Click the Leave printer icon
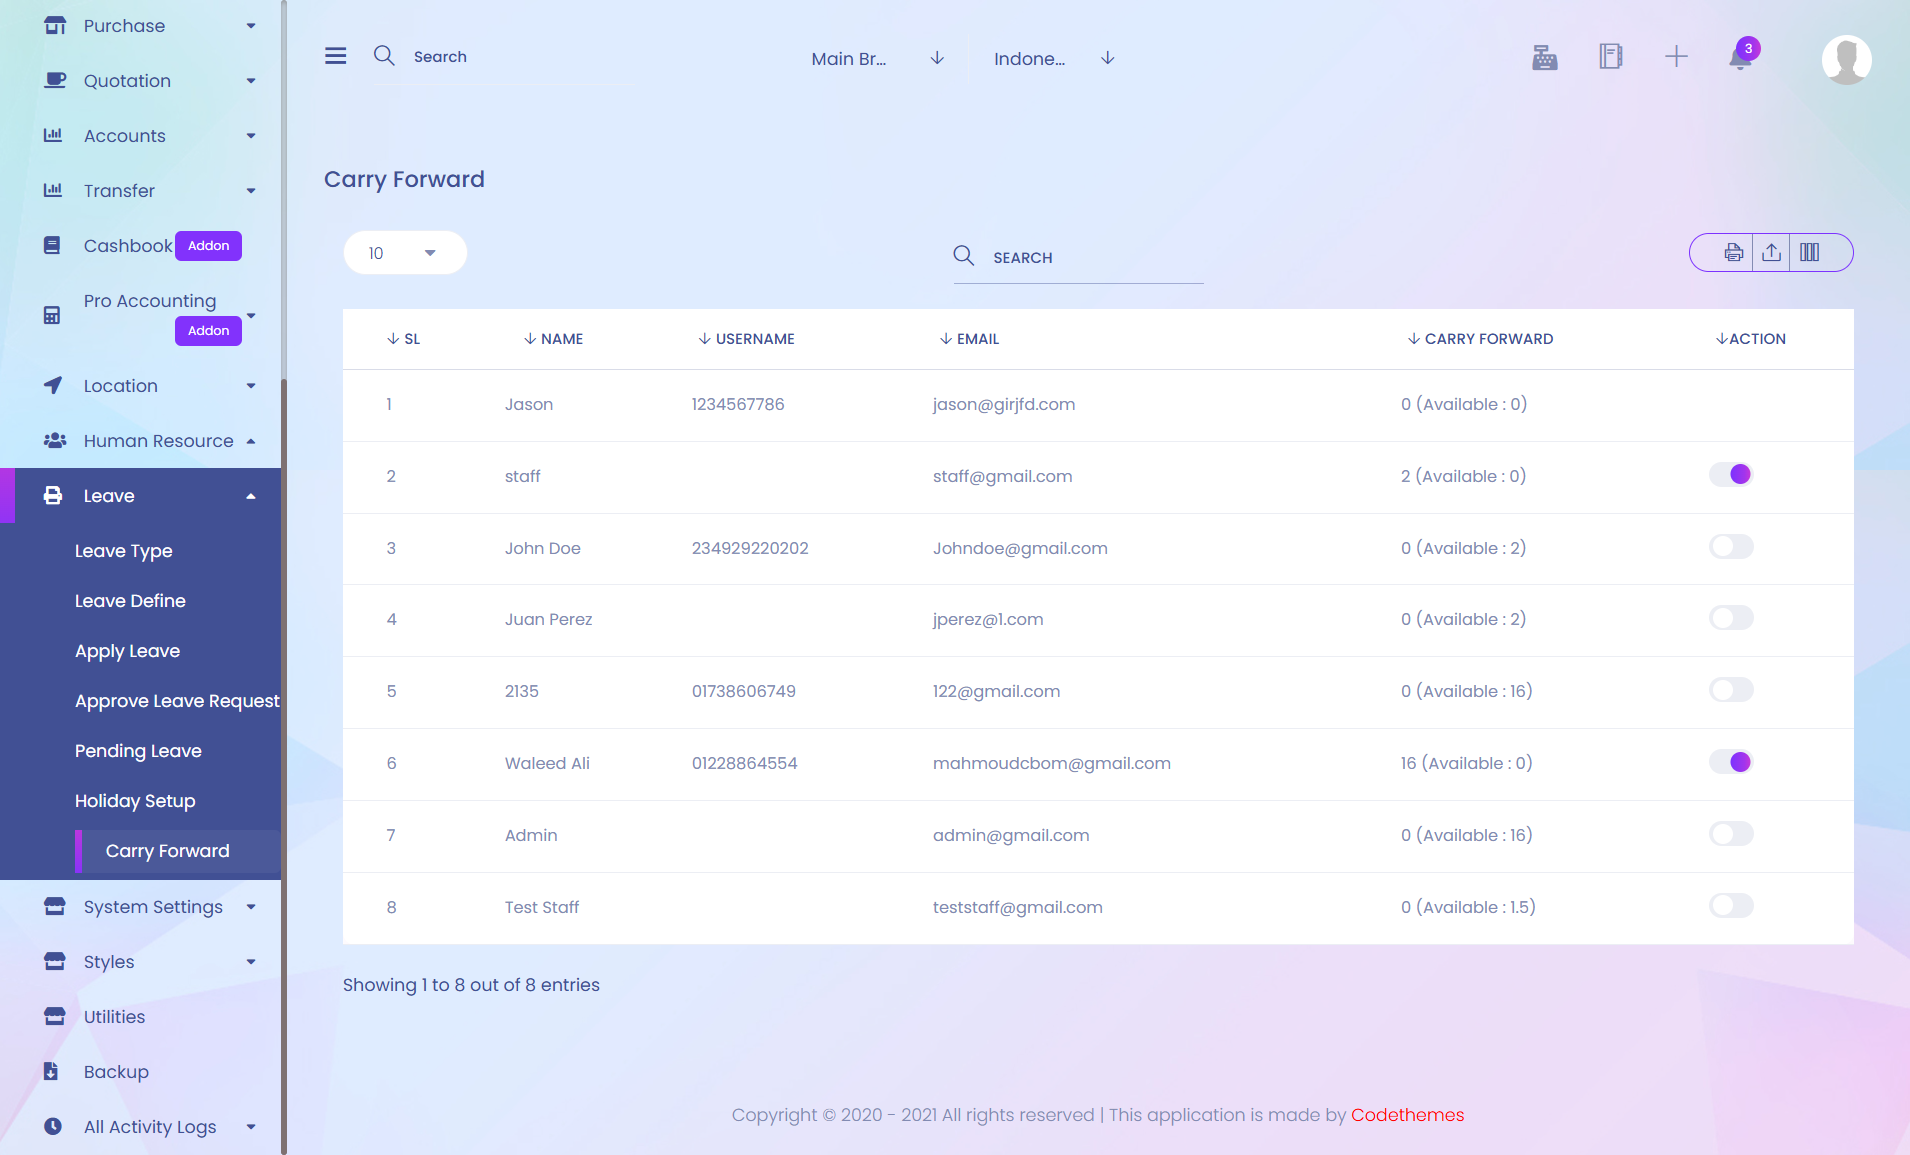 click(53, 495)
